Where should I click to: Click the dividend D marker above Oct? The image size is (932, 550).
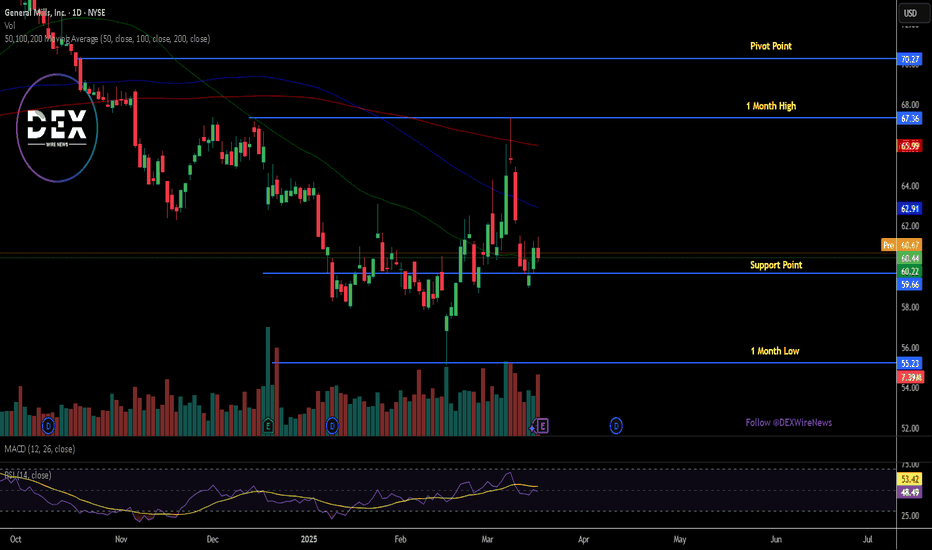[48, 426]
